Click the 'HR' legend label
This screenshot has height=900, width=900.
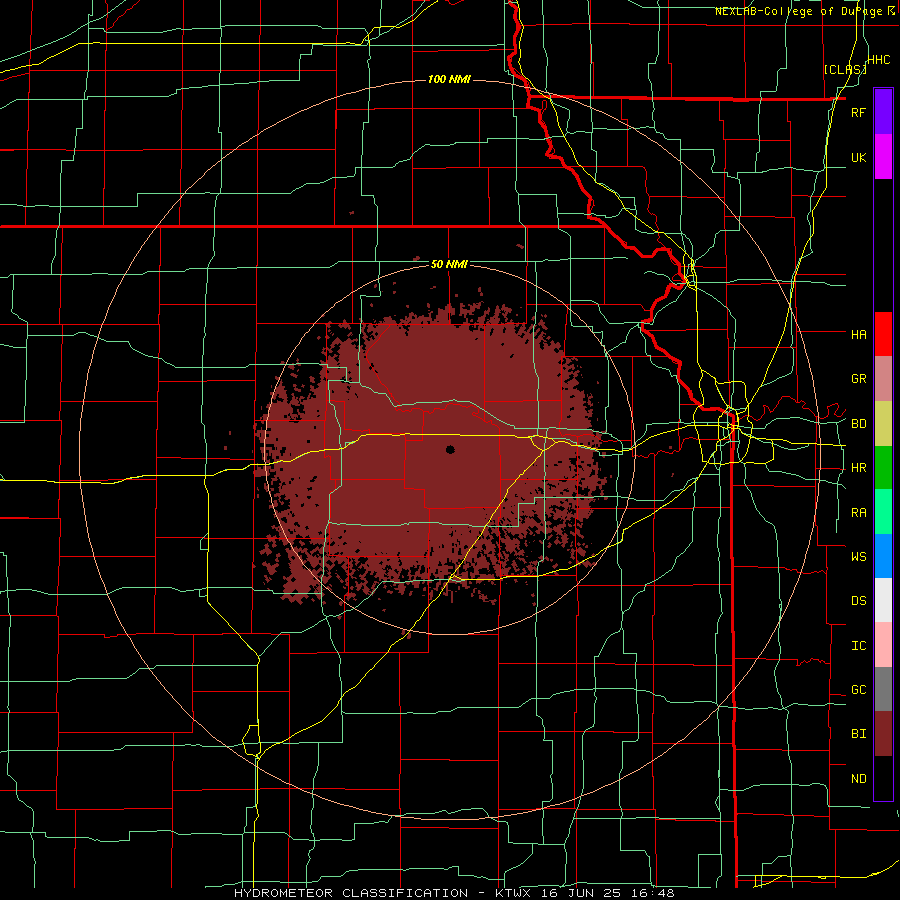point(858,468)
